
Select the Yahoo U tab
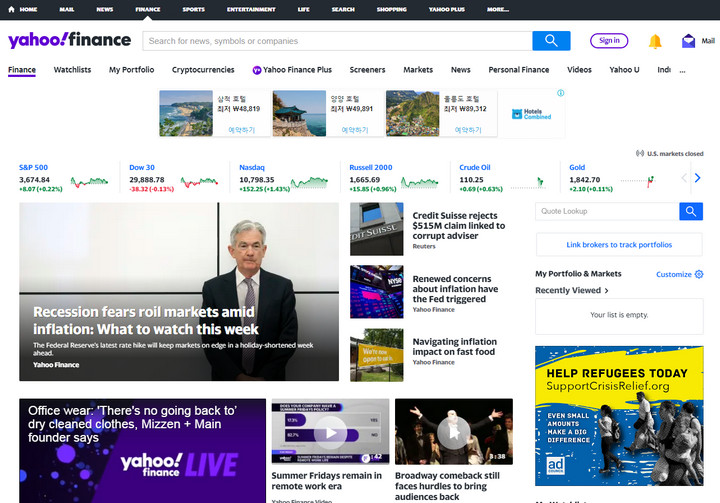point(624,70)
